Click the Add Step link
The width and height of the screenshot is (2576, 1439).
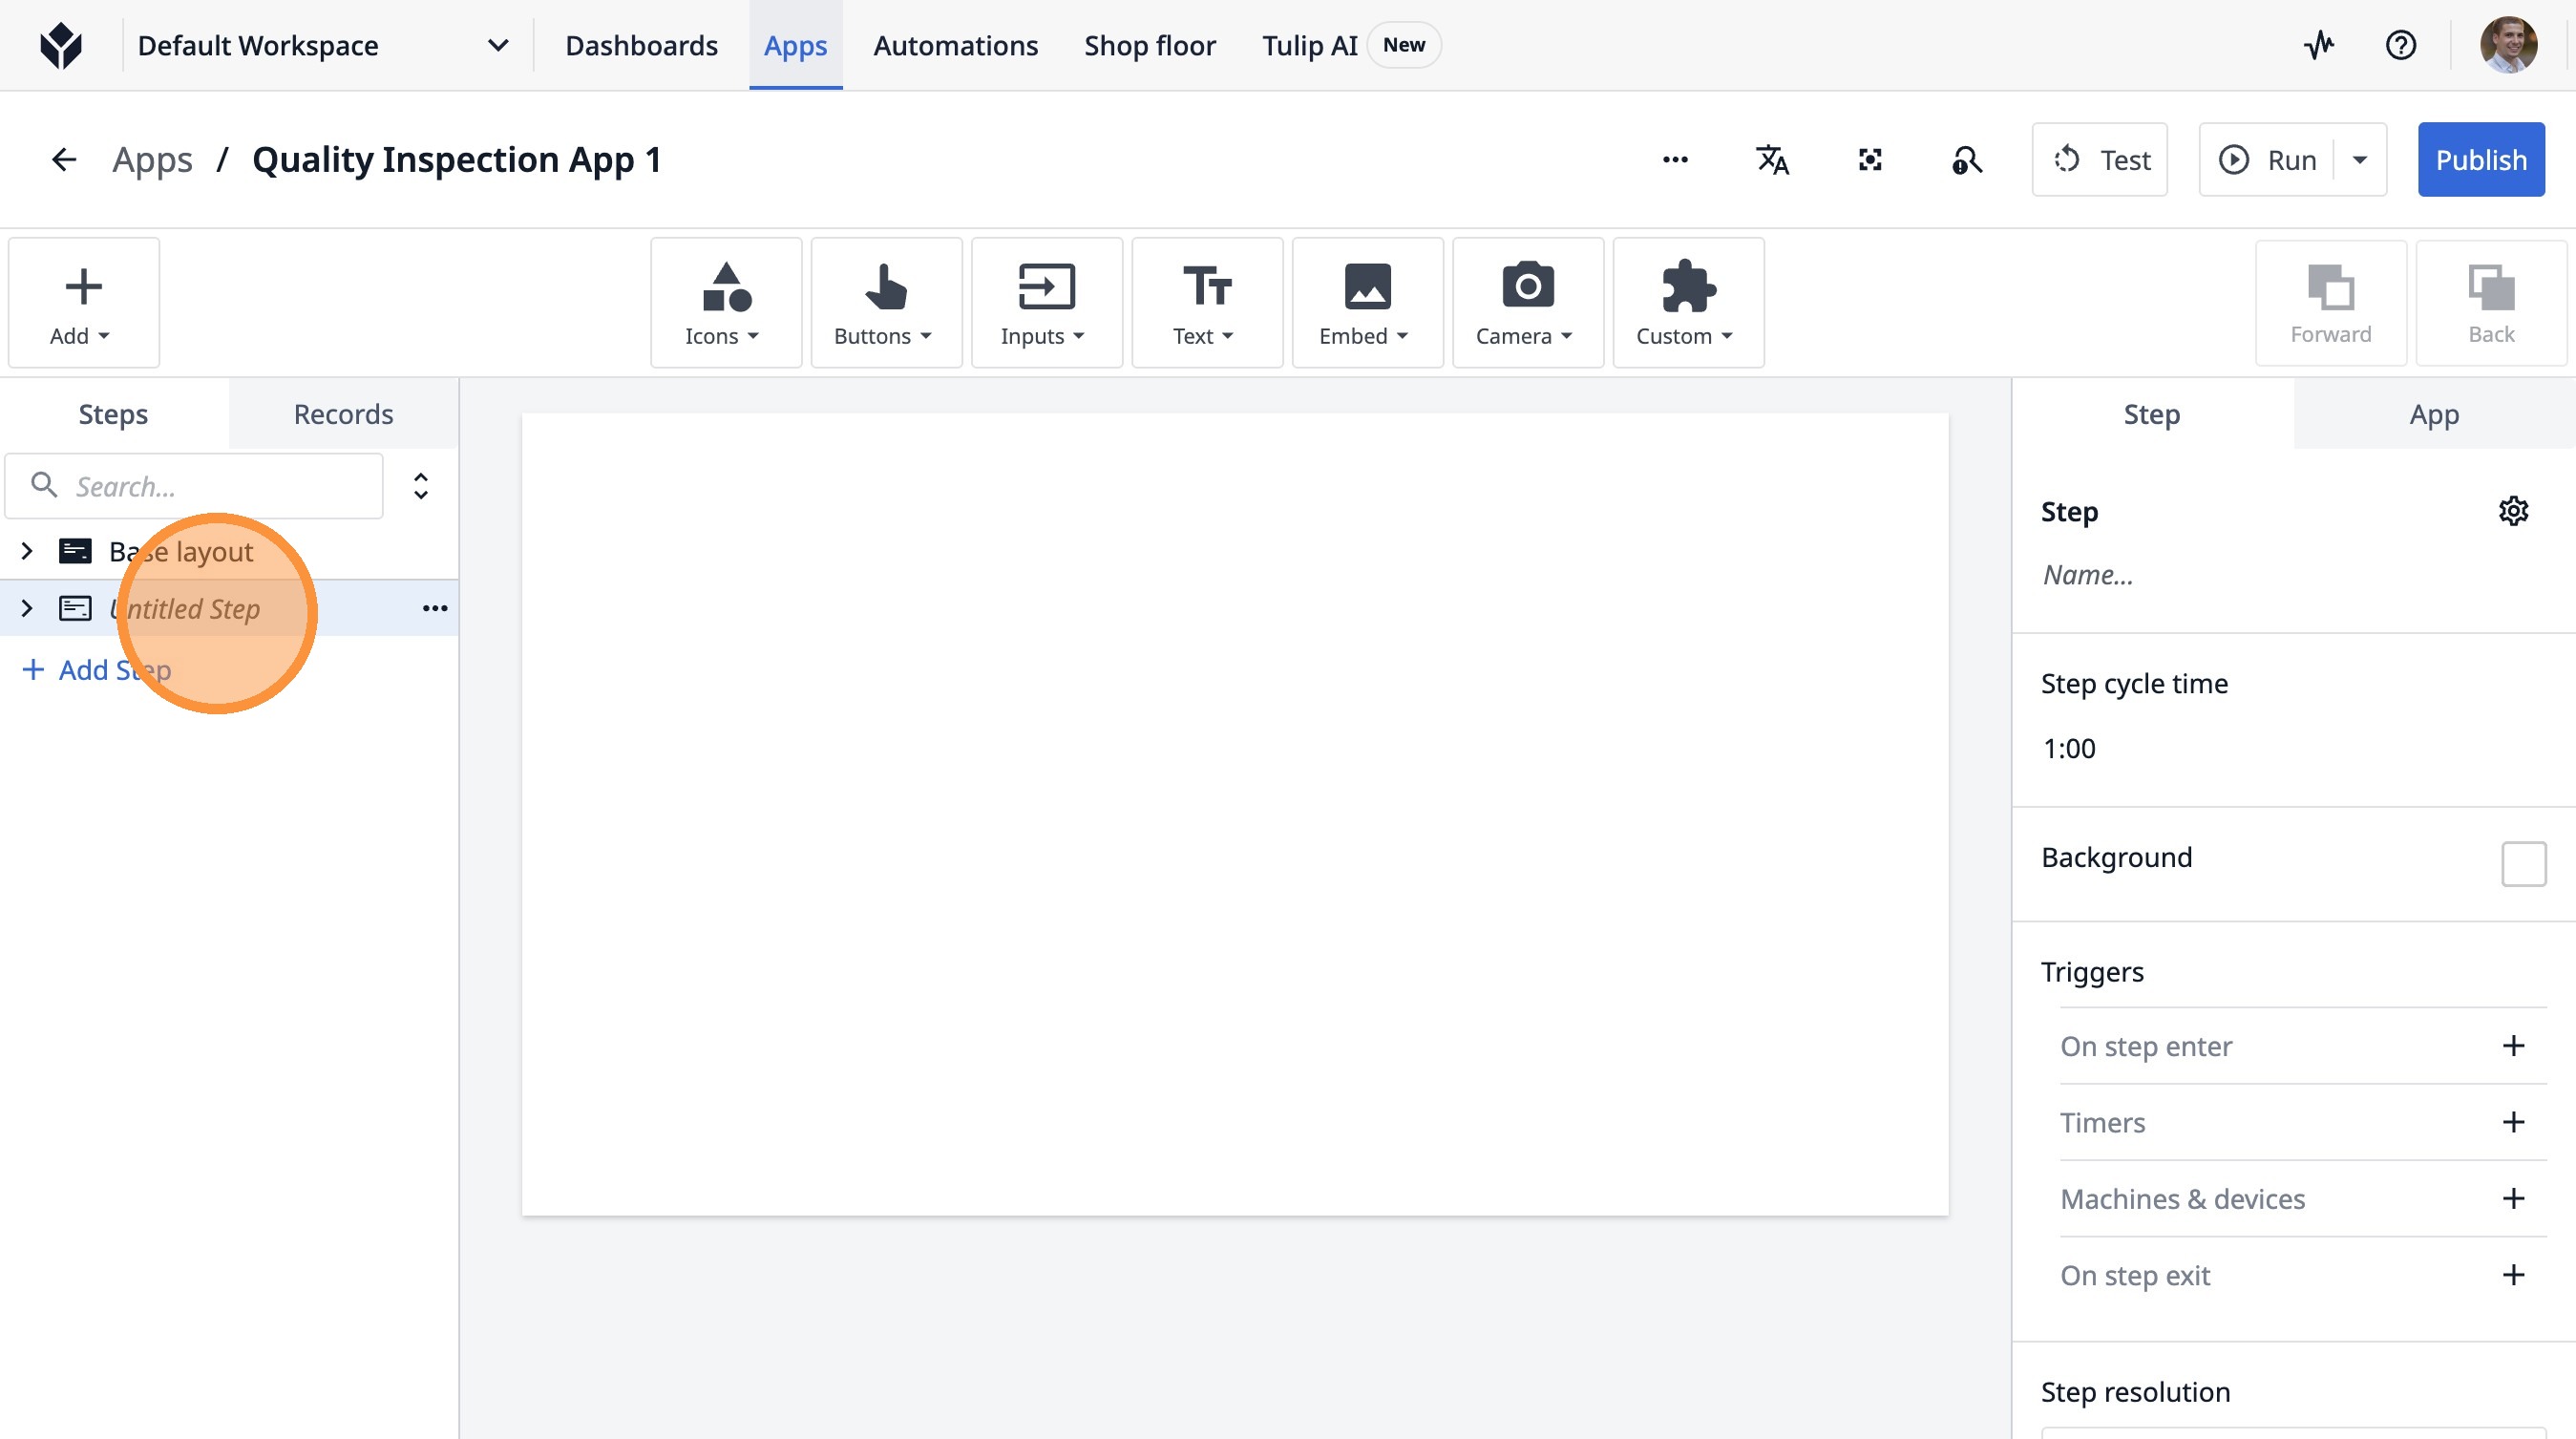click(x=97, y=669)
